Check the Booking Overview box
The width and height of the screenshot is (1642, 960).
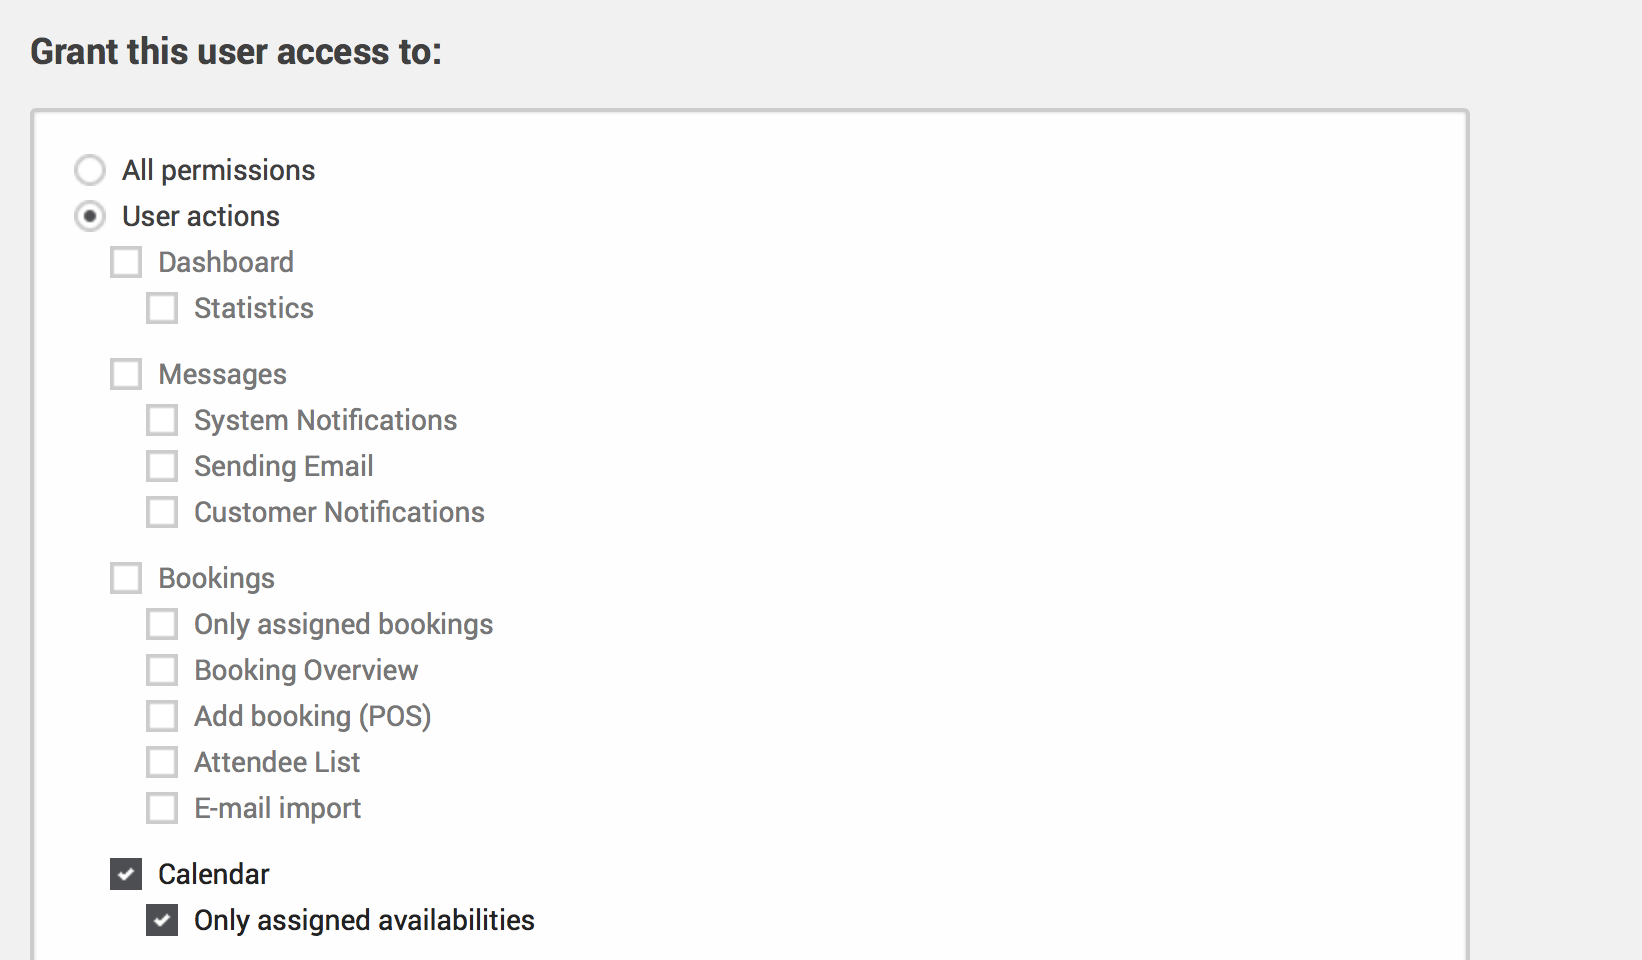[x=162, y=670]
